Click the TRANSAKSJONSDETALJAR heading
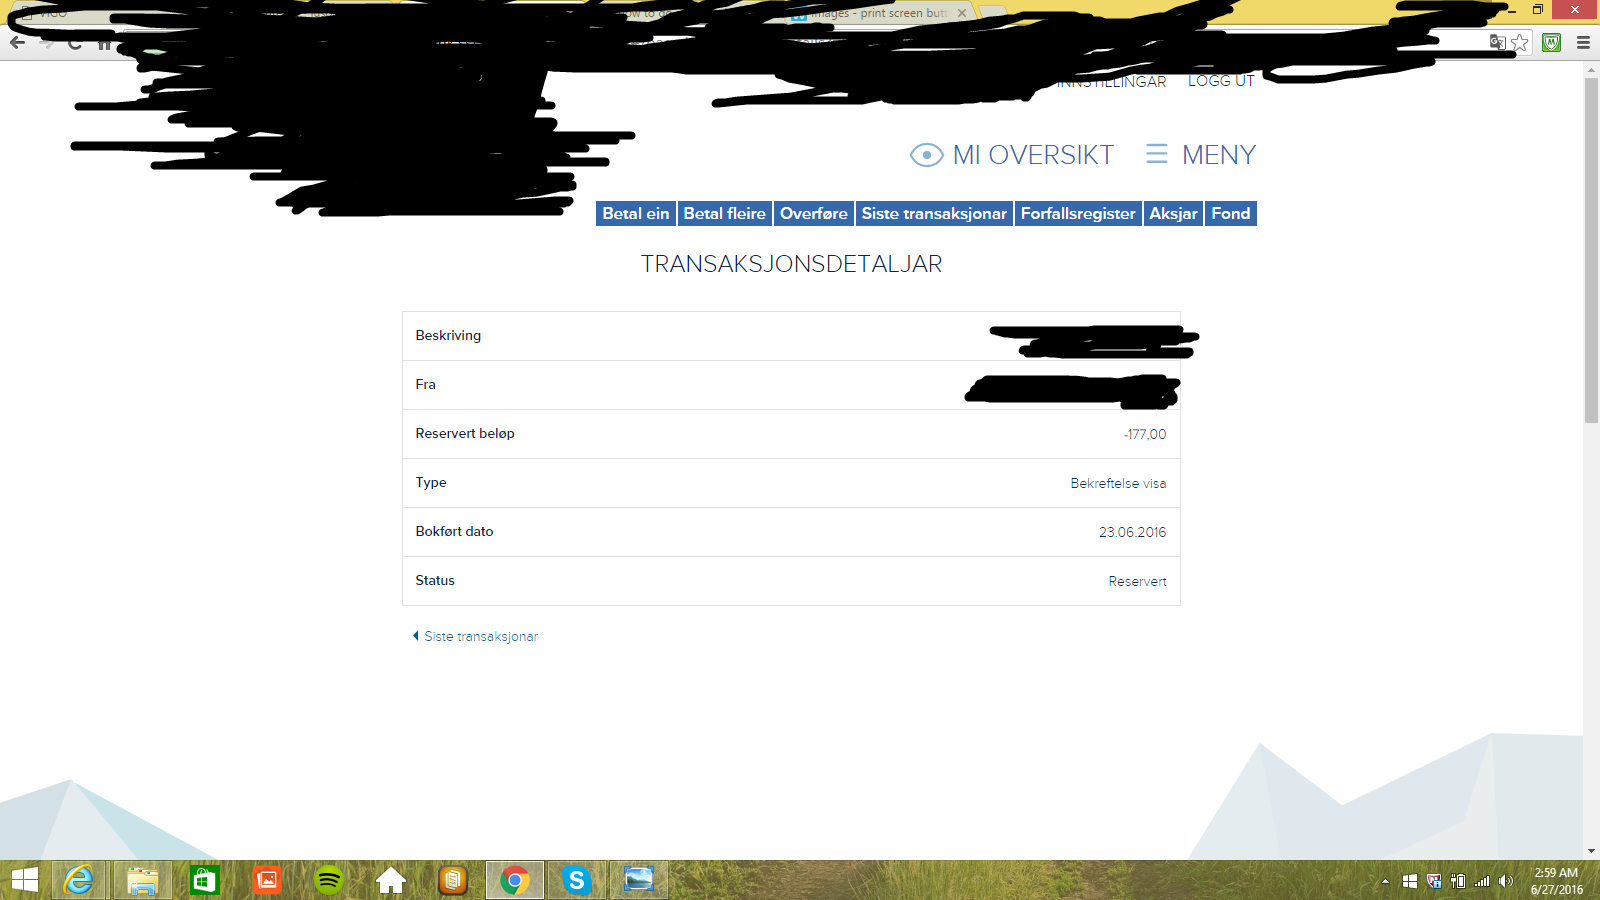 pos(791,264)
